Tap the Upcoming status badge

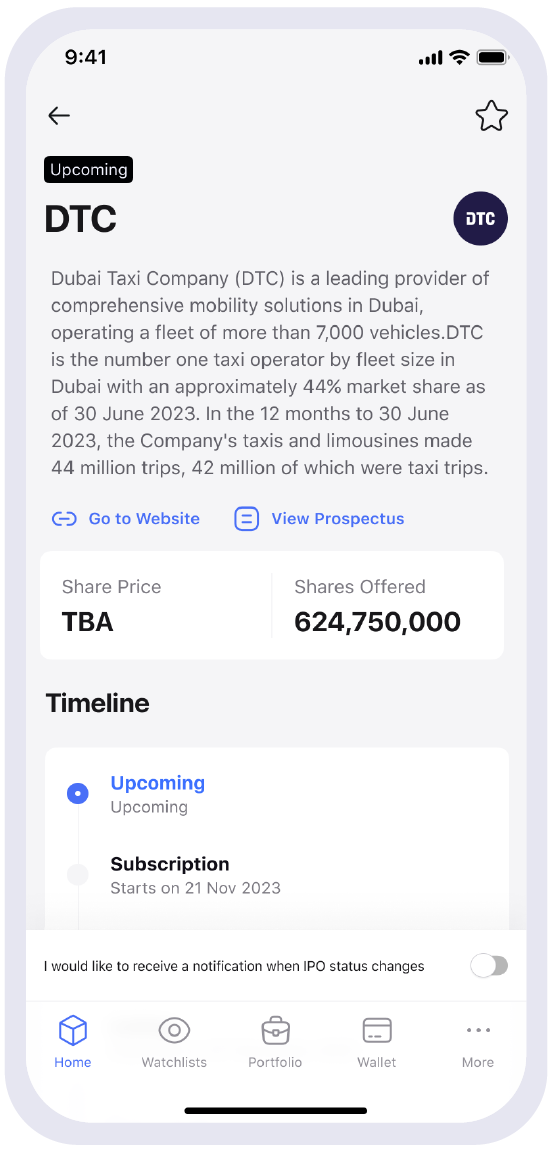pos(88,170)
